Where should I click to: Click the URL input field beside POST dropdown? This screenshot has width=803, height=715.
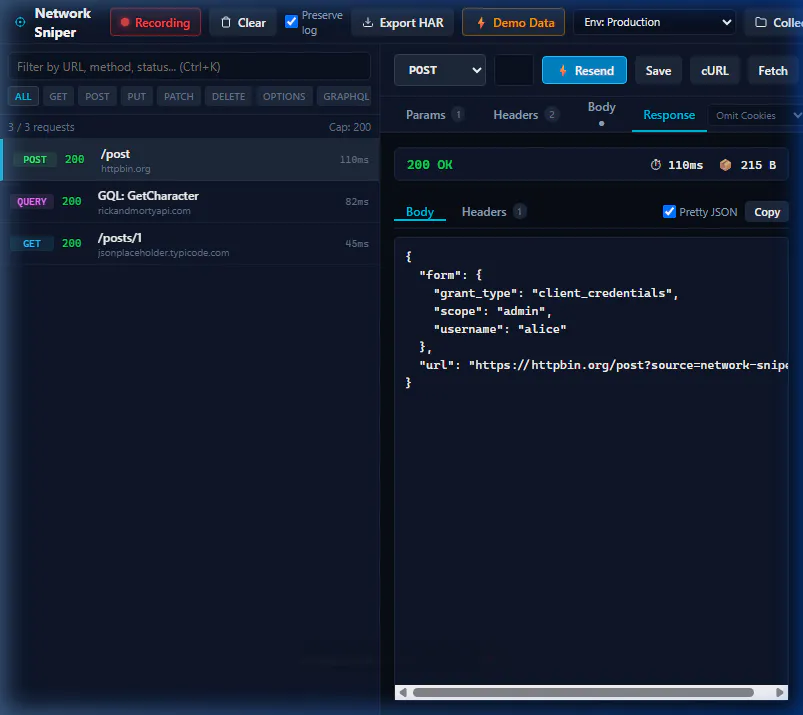514,70
